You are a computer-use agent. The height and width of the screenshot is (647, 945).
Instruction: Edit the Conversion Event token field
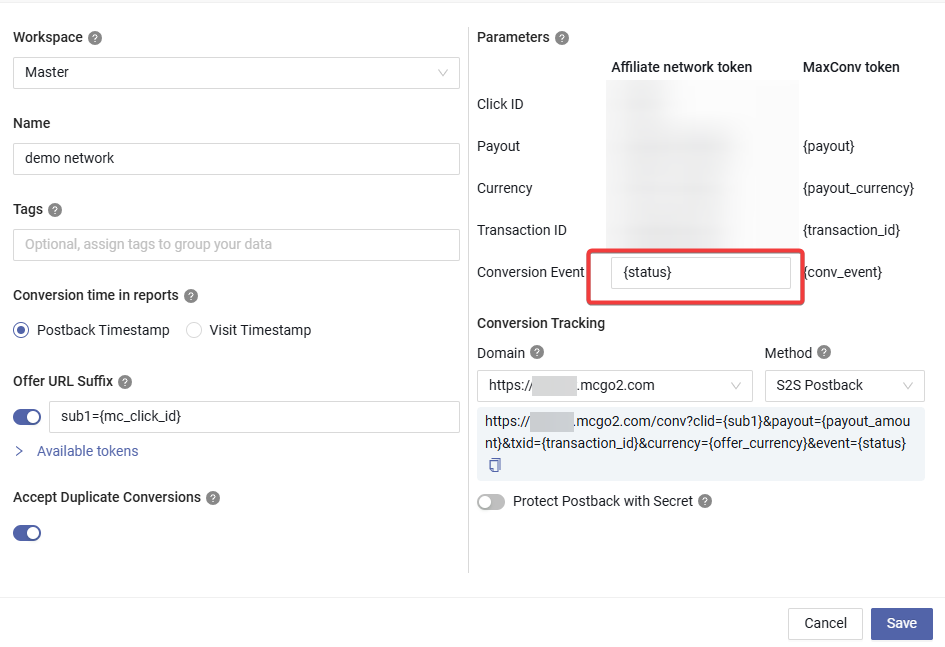tap(700, 271)
